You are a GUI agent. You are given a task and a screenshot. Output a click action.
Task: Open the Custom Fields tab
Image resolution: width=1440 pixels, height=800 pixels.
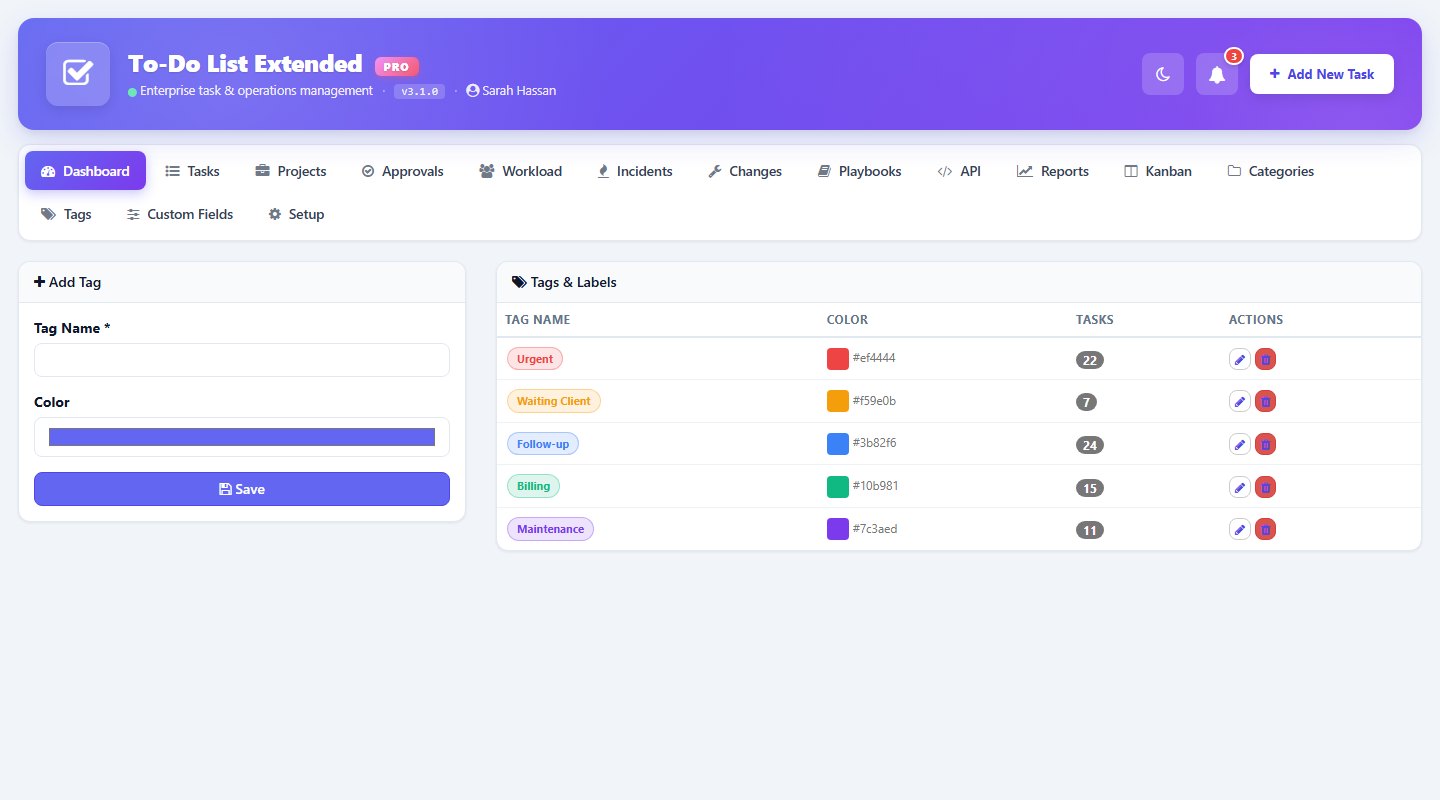coord(180,214)
